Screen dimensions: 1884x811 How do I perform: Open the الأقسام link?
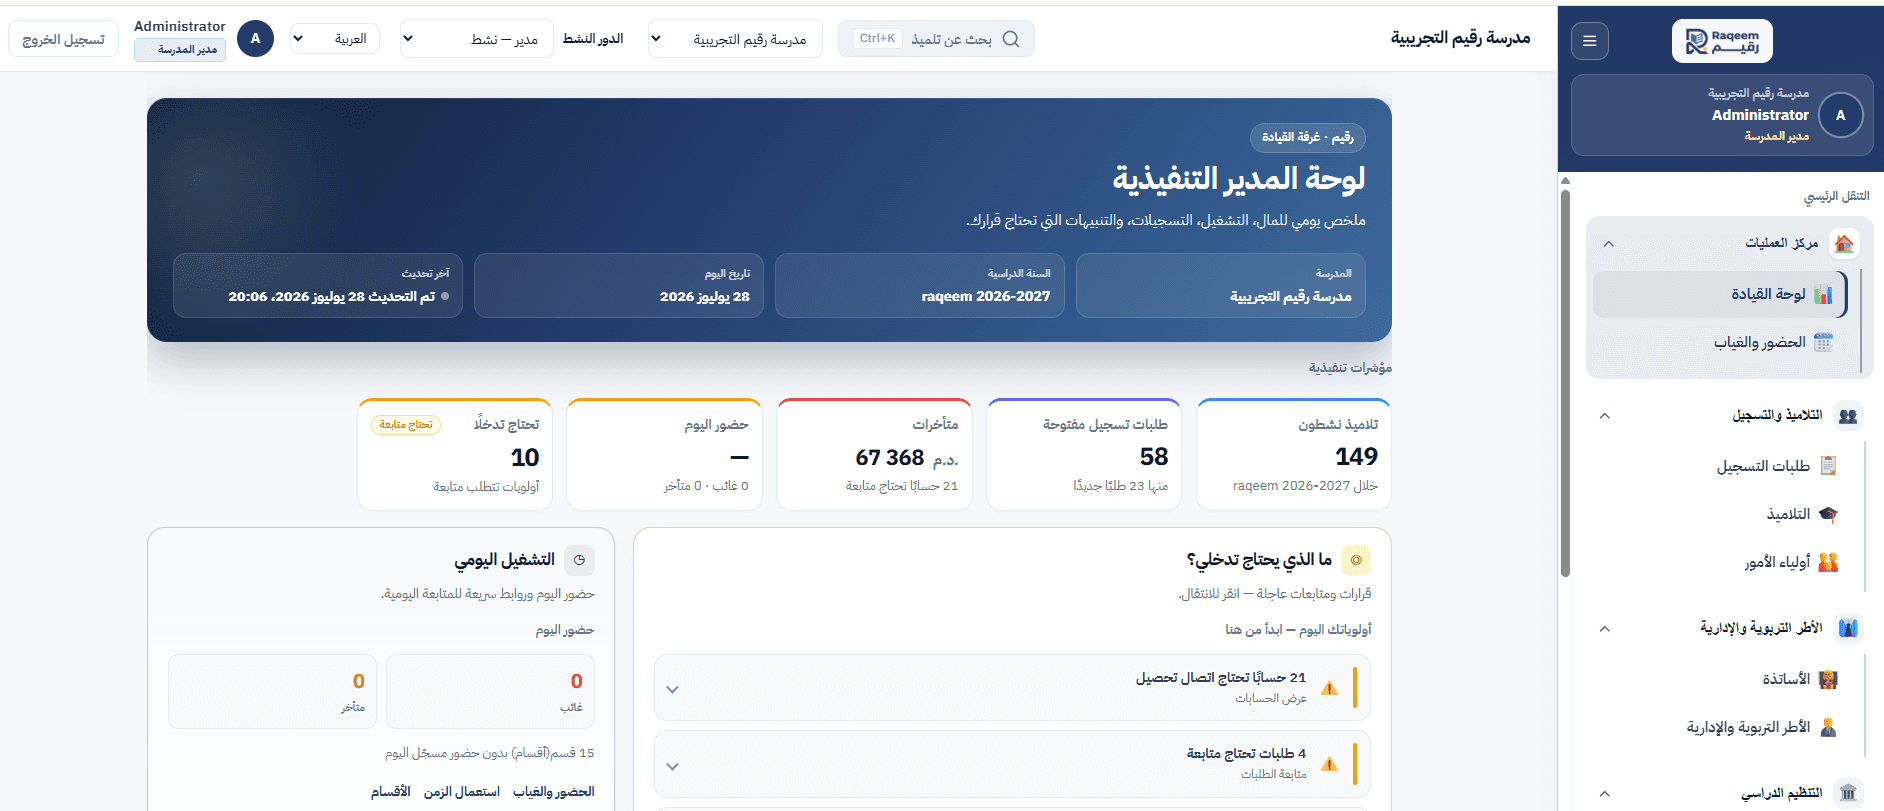tap(390, 791)
